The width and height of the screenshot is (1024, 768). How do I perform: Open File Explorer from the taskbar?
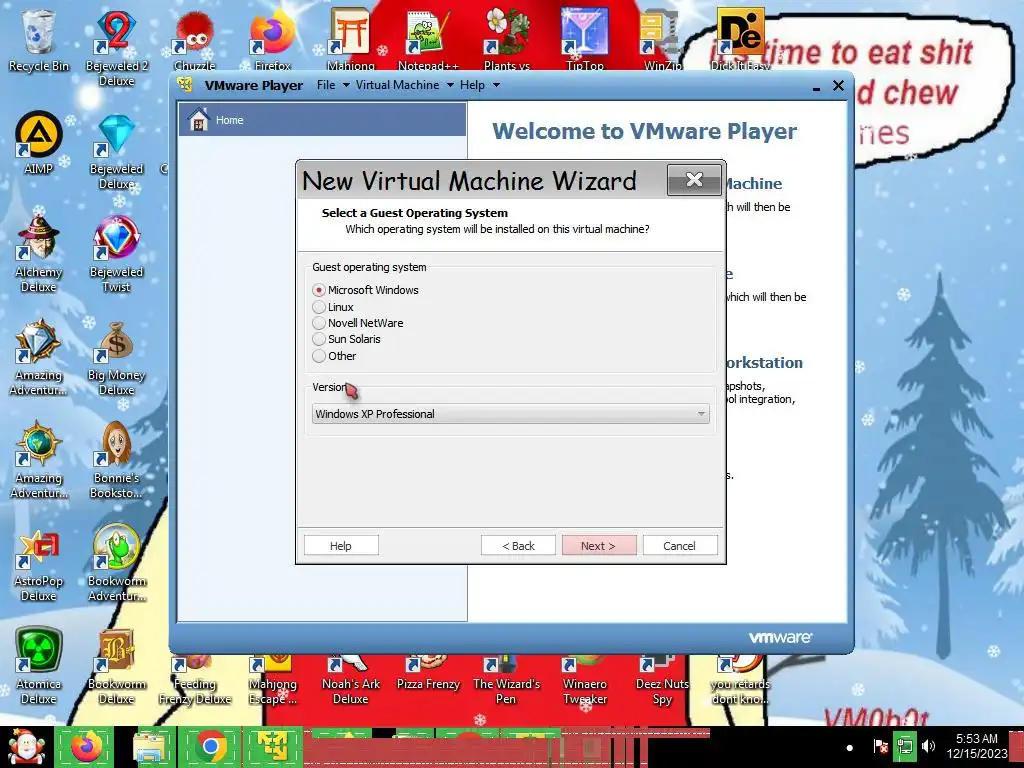(150, 747)
